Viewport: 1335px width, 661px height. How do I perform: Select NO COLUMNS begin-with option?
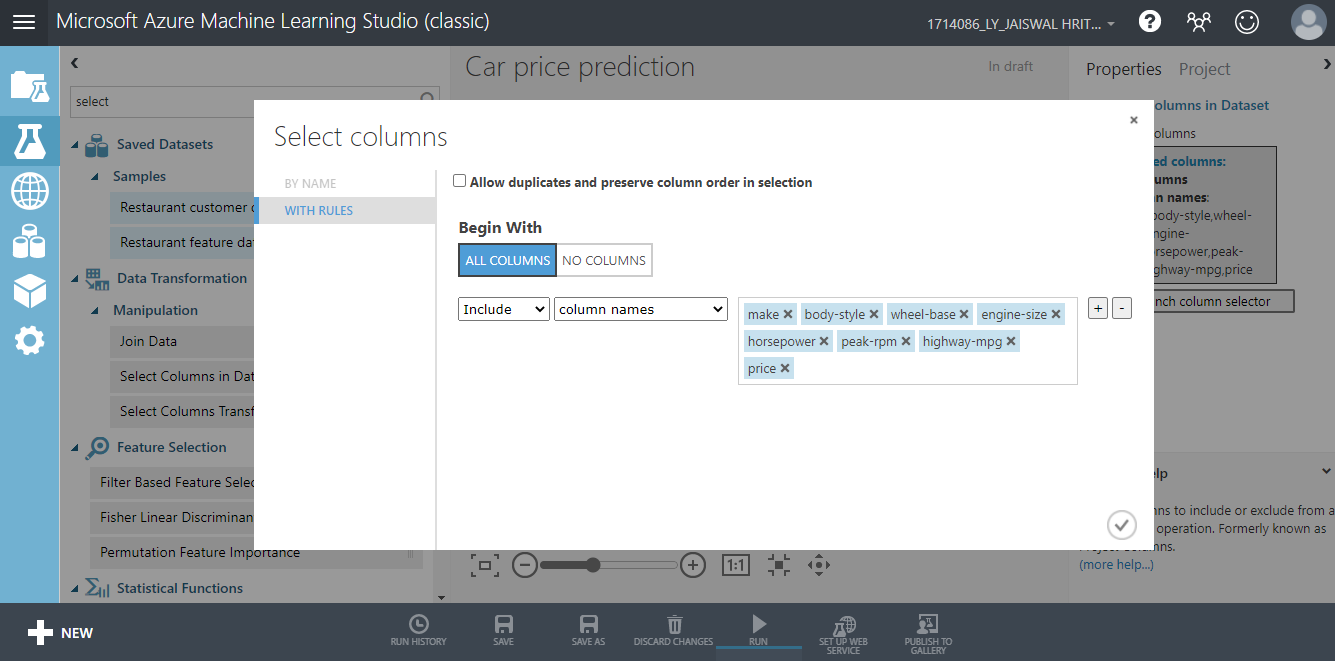tap(604, 260)
